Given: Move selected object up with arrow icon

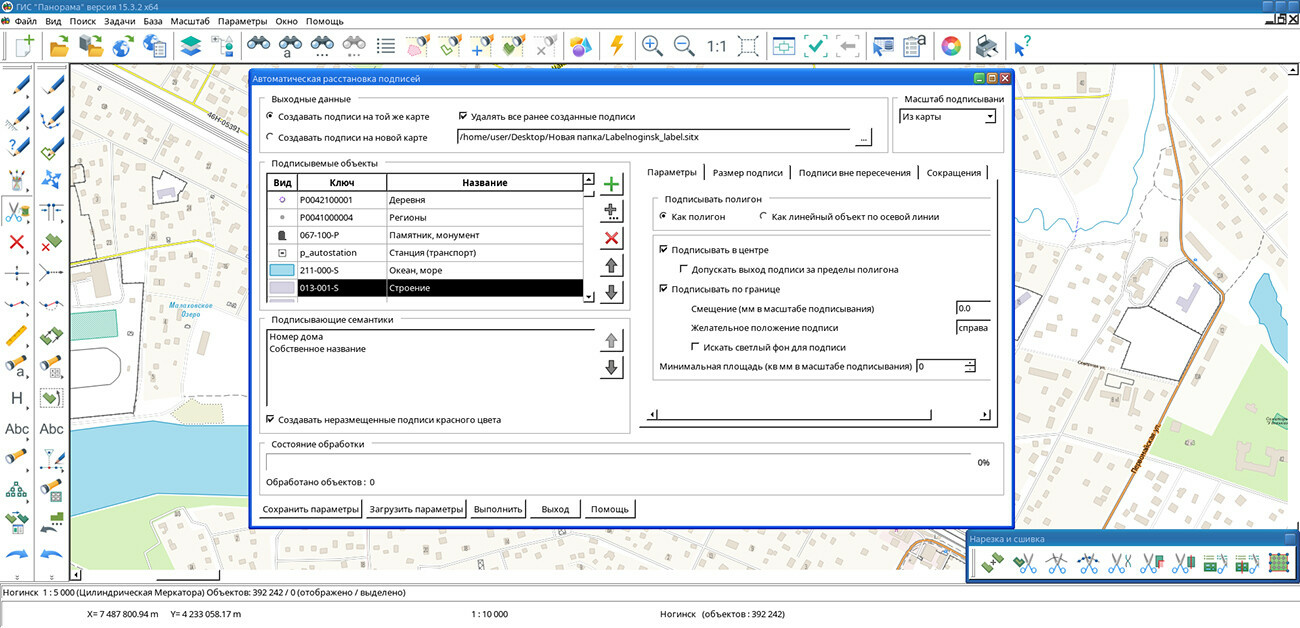Looking at the screenshot, I should 612,266.
